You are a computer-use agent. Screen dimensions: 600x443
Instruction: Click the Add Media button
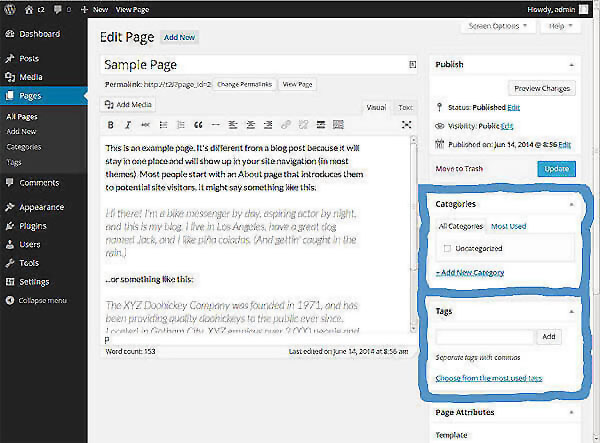[x=130, y=104]
